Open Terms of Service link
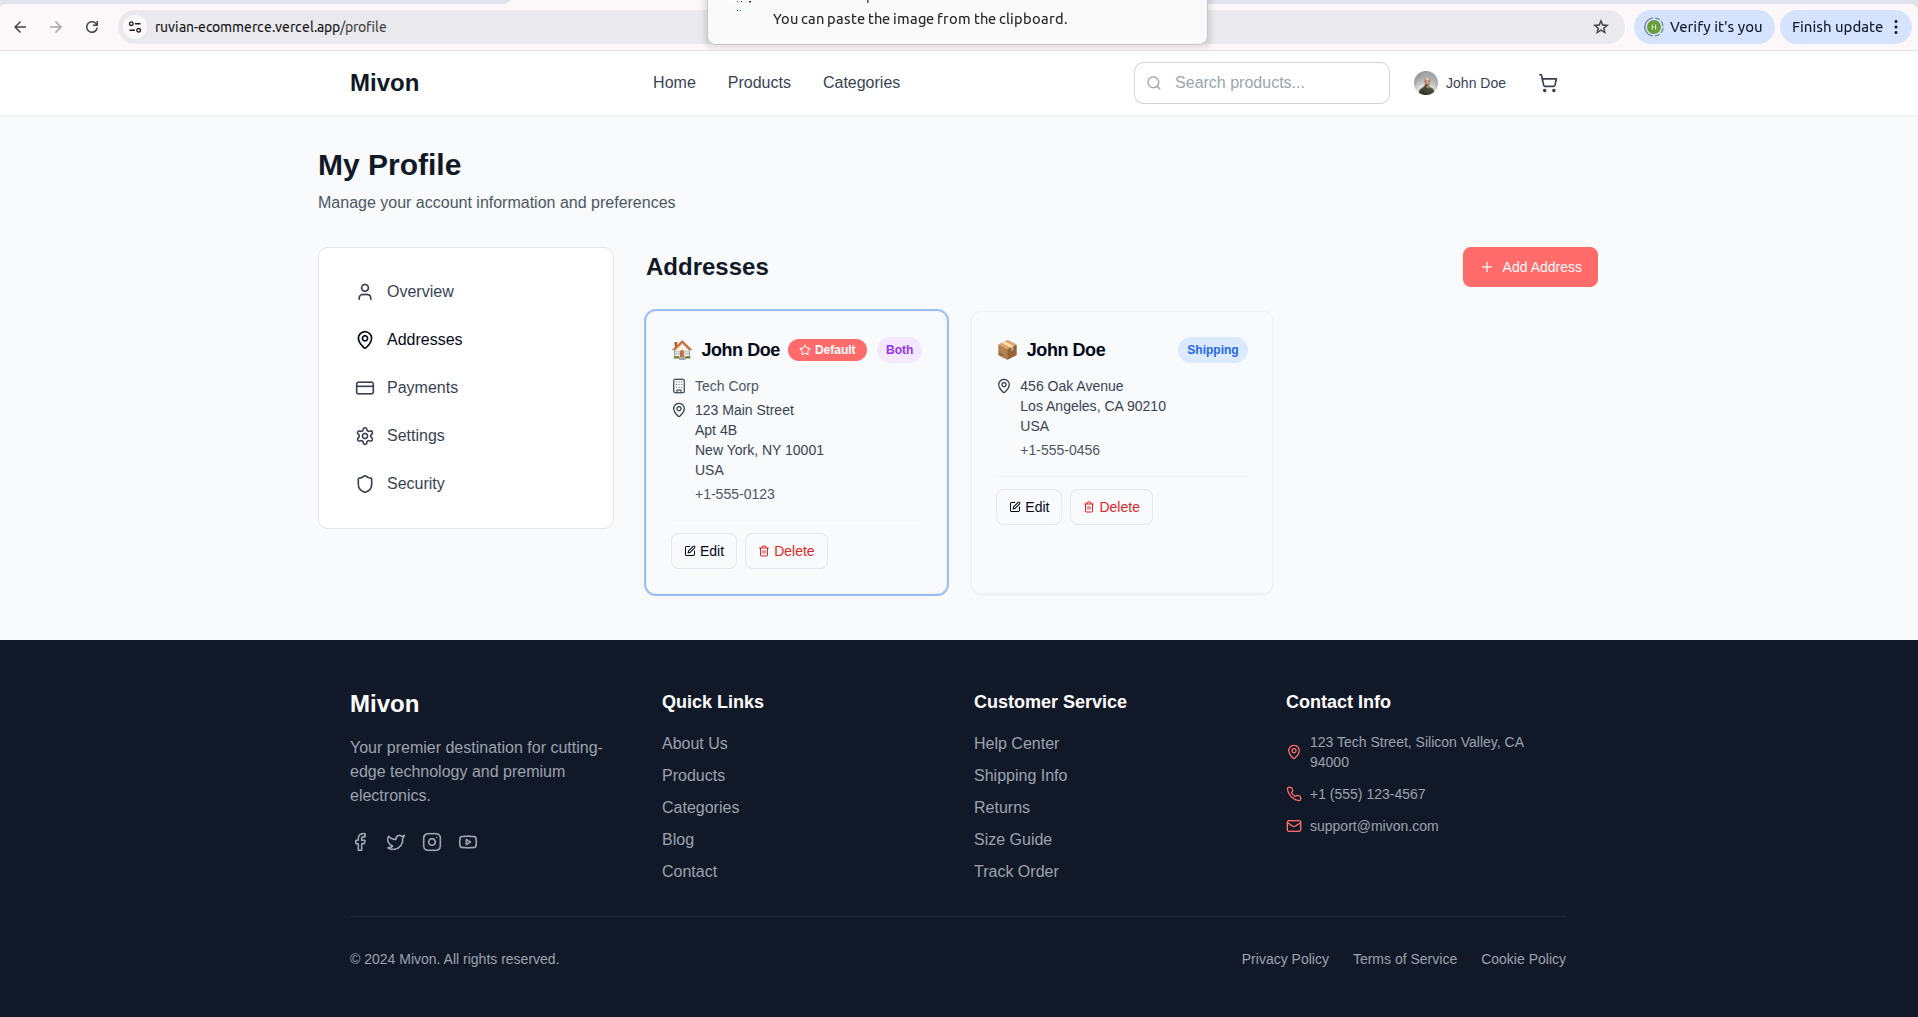This screenshot has height=1017, width=1918. coord(1405,959)
